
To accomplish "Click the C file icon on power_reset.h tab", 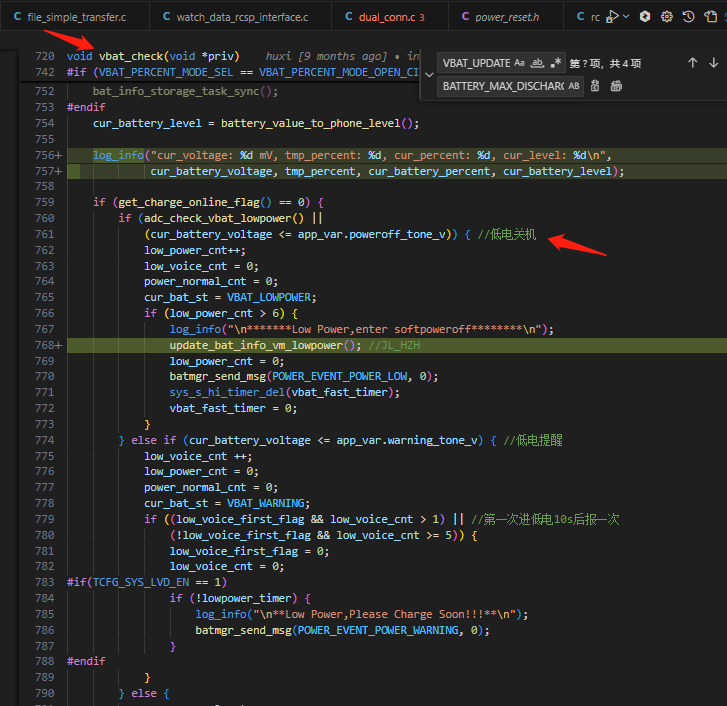I will [466, 17].
